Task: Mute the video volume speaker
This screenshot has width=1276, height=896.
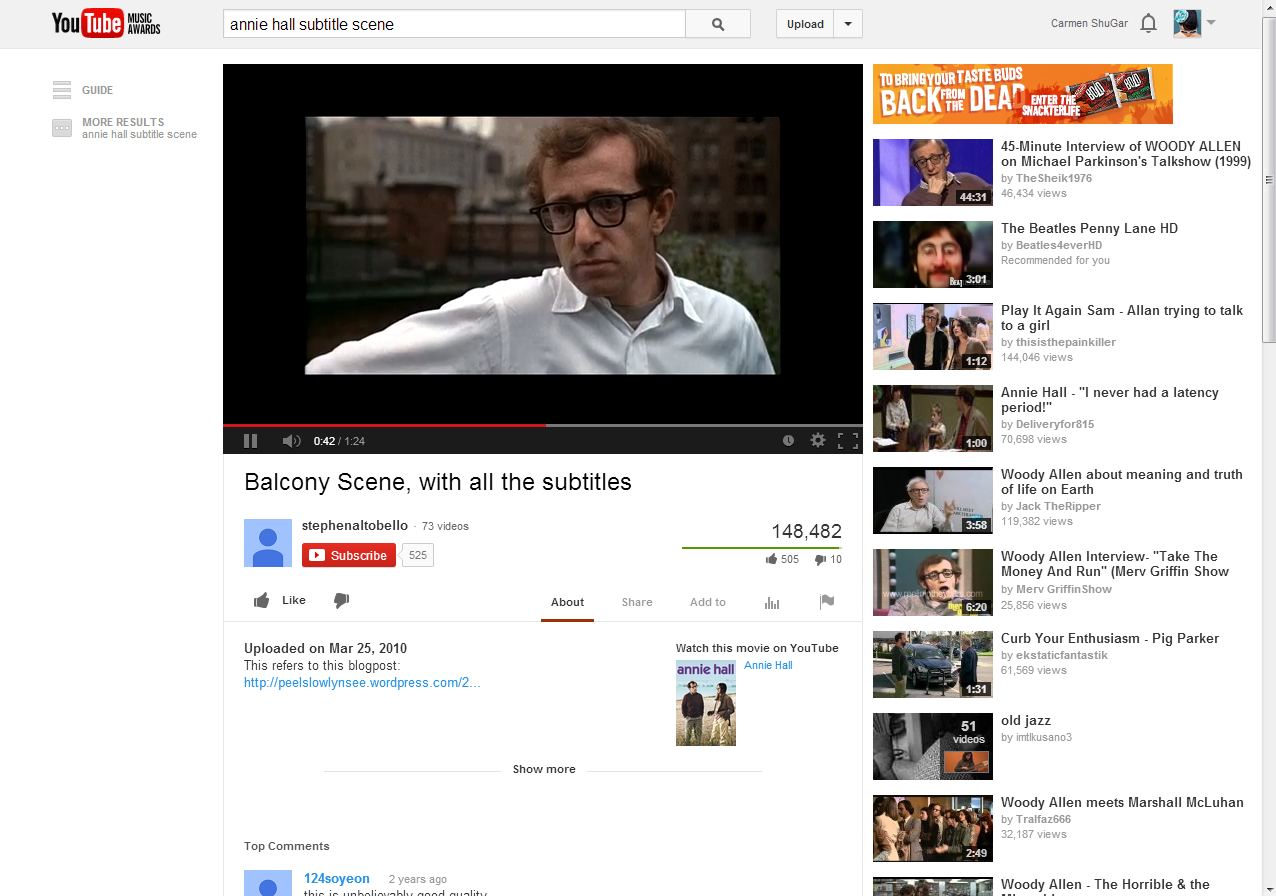Action: pos(291,440)
